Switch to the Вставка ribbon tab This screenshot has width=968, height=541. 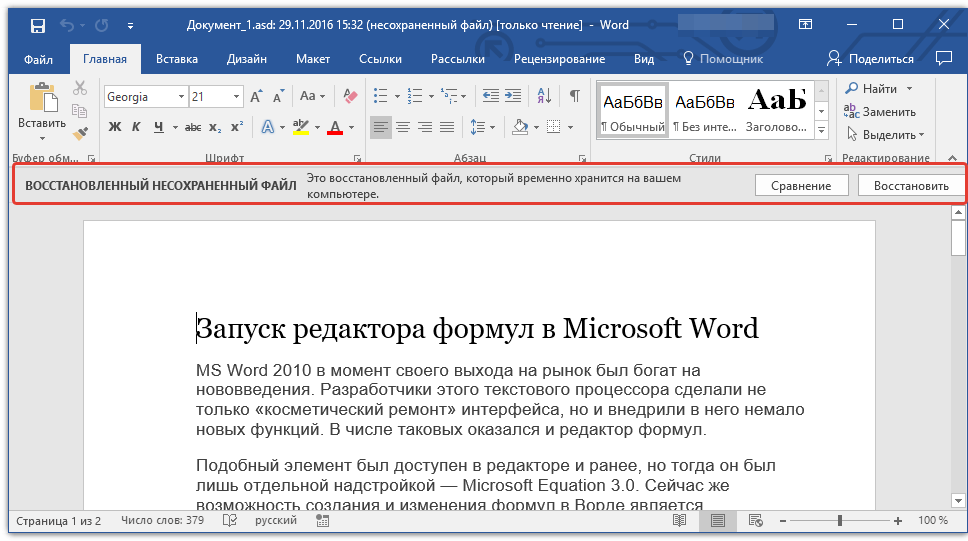coord(177,59)
